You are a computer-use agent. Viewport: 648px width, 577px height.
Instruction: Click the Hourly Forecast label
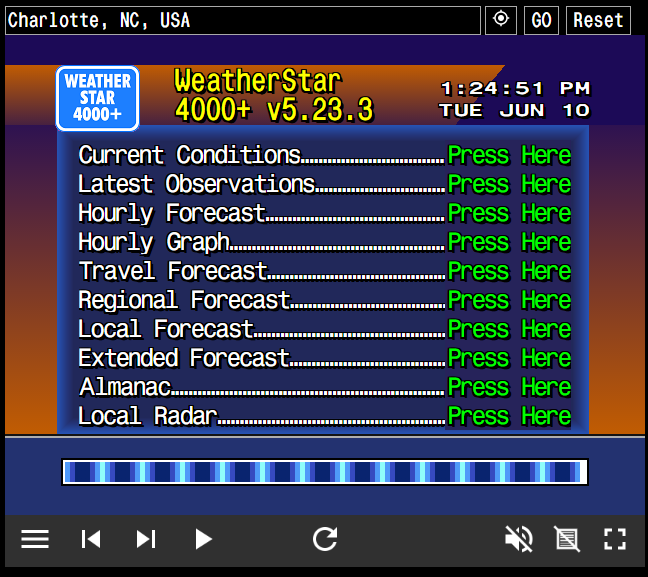172,213
